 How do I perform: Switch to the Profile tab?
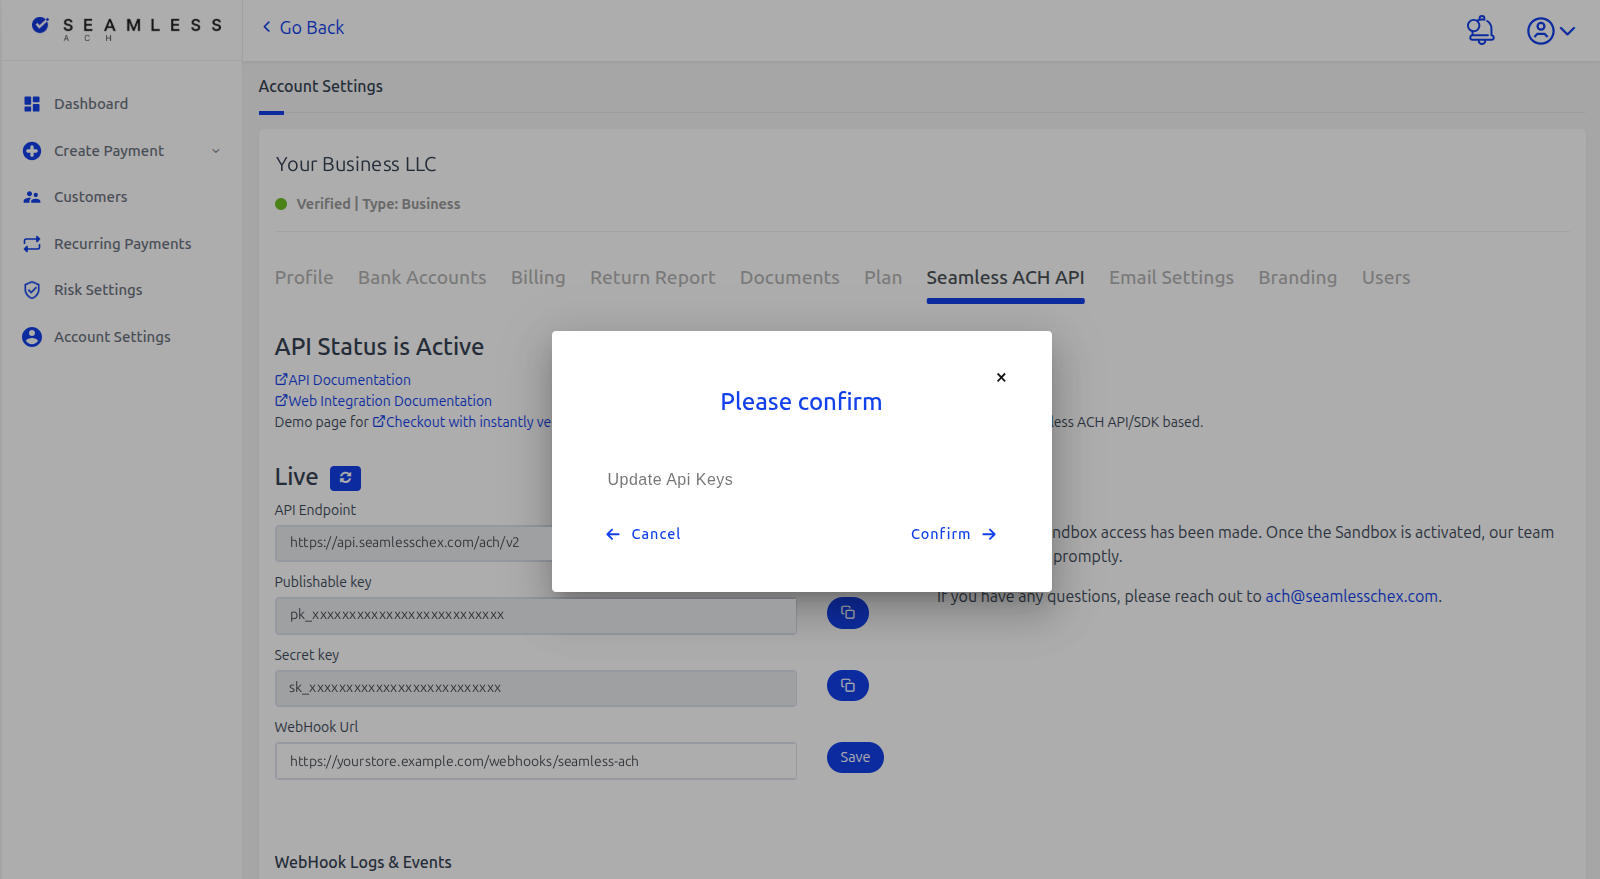[x=304, y=278]
